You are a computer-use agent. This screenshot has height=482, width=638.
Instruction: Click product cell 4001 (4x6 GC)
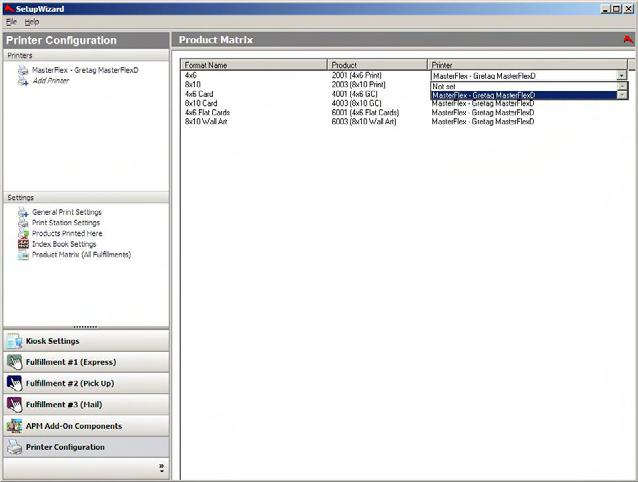click(x=354, y=94)
